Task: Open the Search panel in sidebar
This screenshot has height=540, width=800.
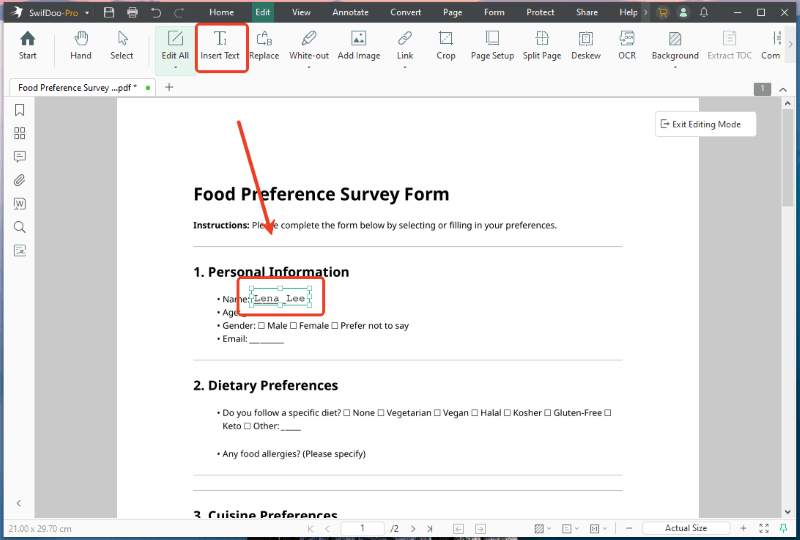Action: [19, 227]
